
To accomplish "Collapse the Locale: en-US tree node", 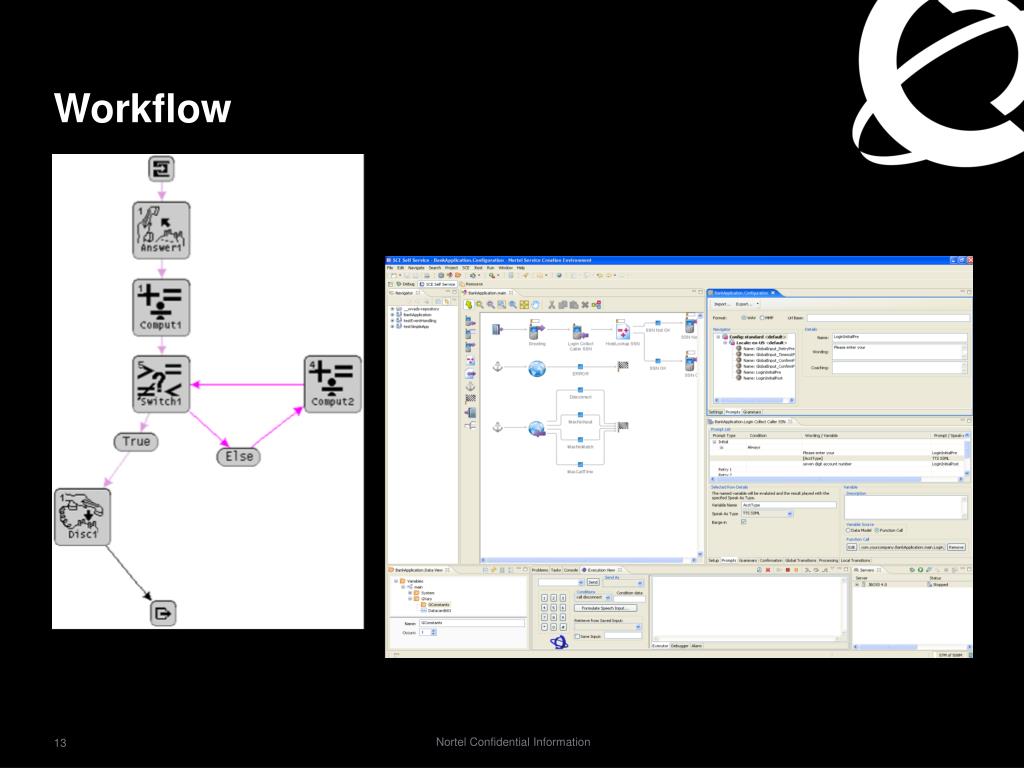I will pos(725,343).
